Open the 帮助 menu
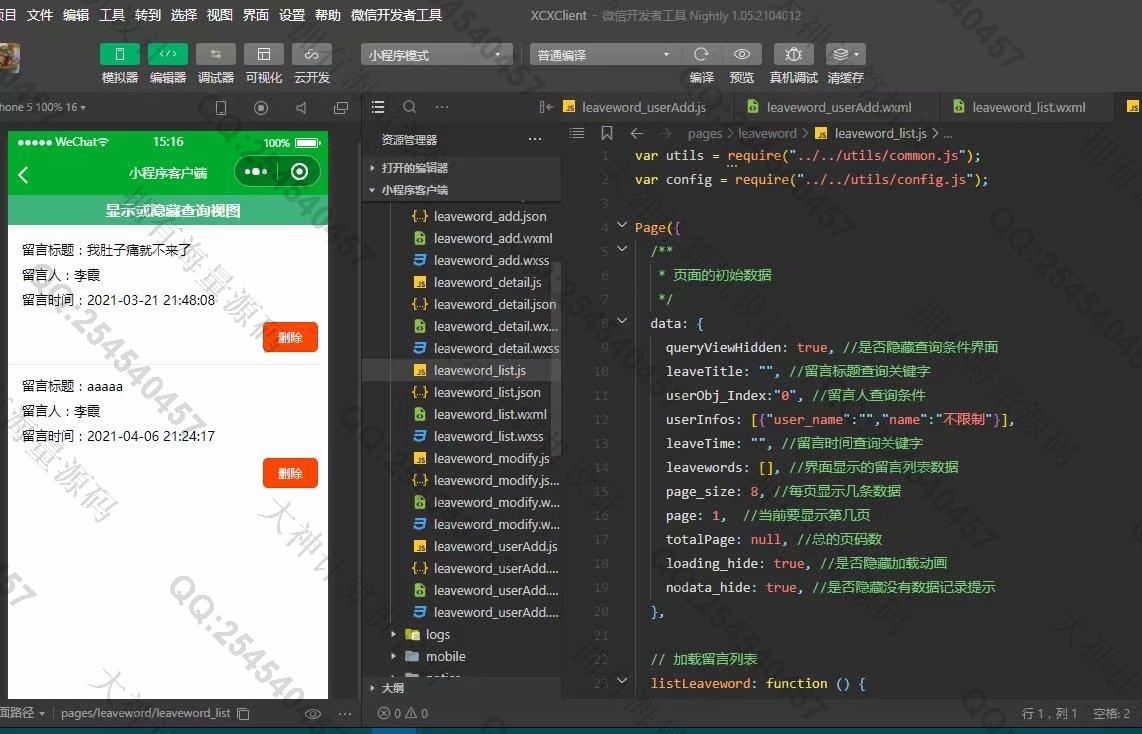The width and height of the screenshot is (1142, 734). pos(328,15)
